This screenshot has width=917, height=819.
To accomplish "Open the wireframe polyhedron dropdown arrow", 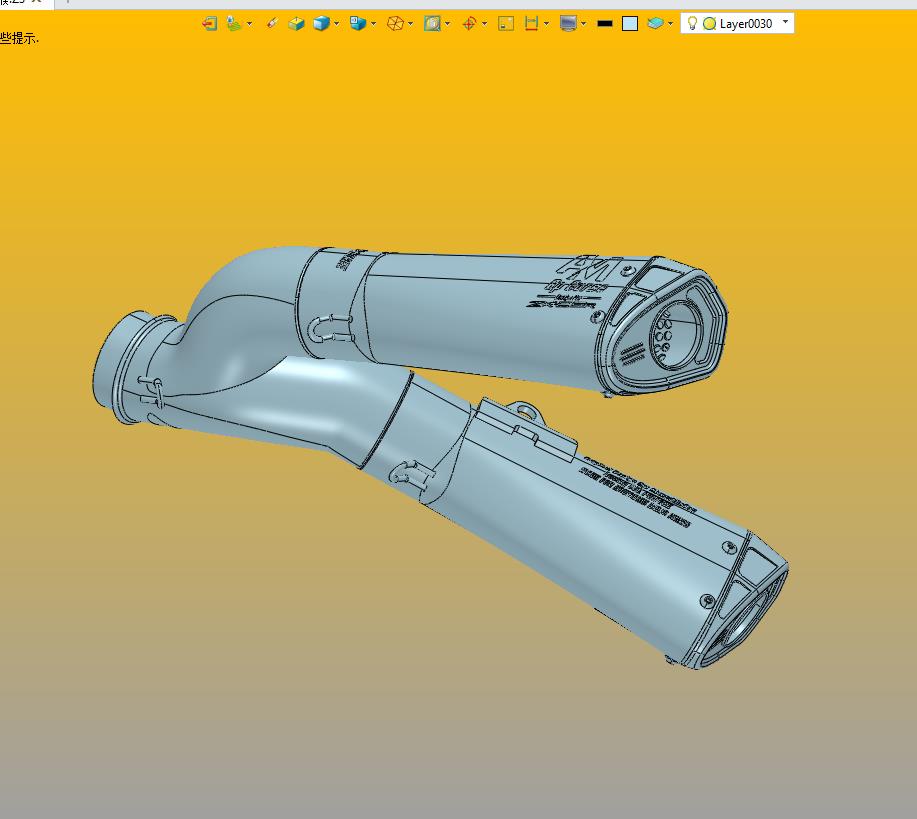I will coord(411,24).
